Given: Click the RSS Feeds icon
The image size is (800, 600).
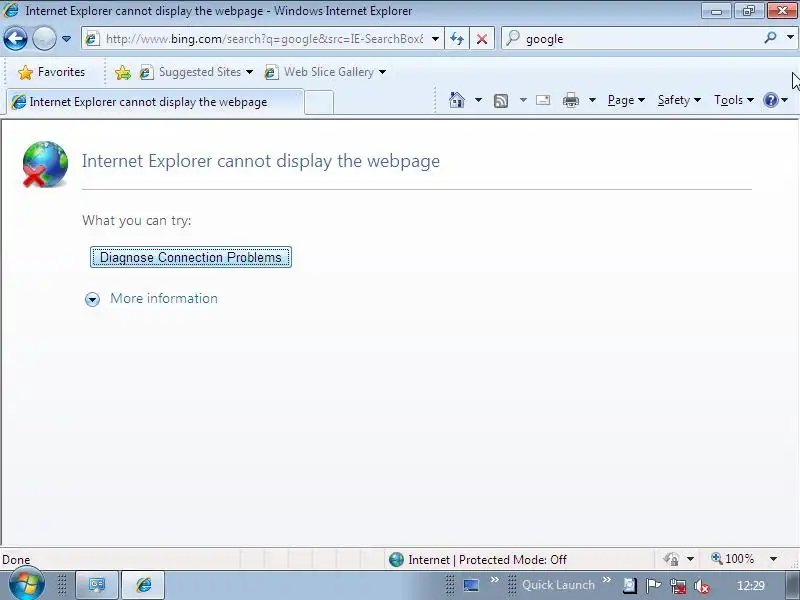Looking at the screenshot, I should tap(501, 101).
